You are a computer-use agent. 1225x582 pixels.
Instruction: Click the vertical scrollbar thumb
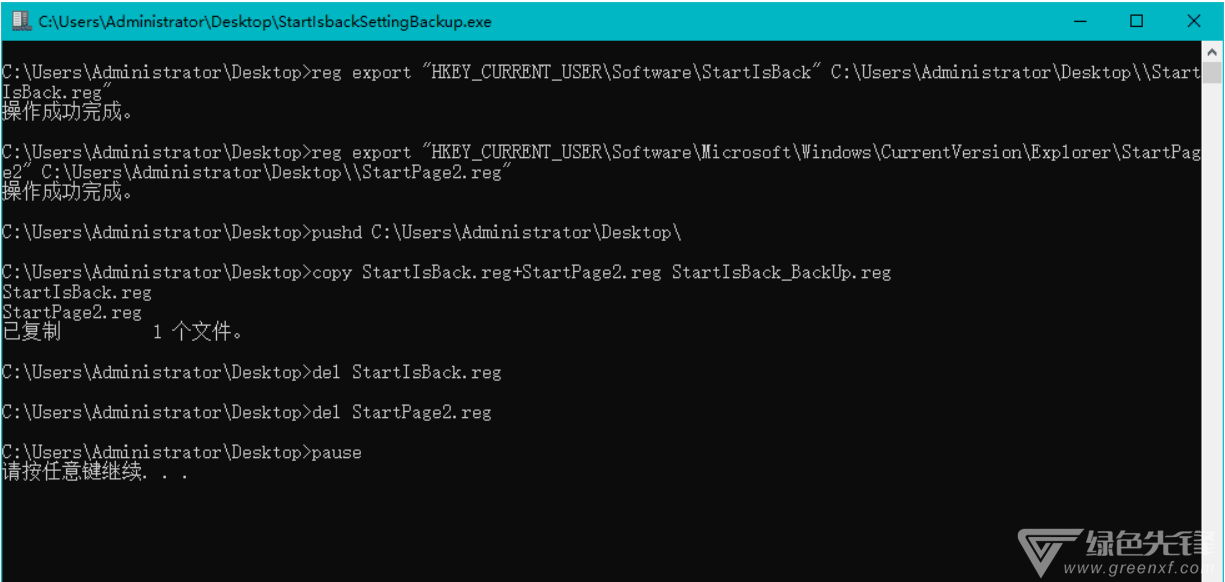[1212, 73]
